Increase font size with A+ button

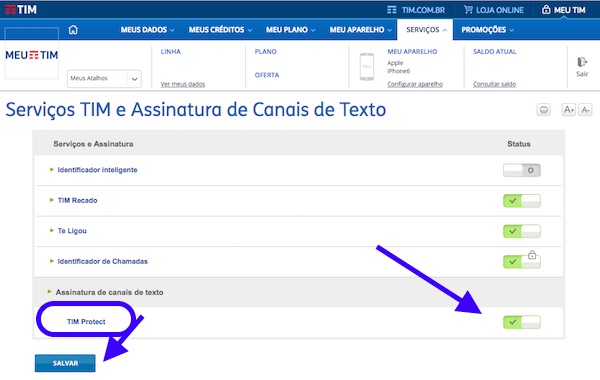coord(569,110)
